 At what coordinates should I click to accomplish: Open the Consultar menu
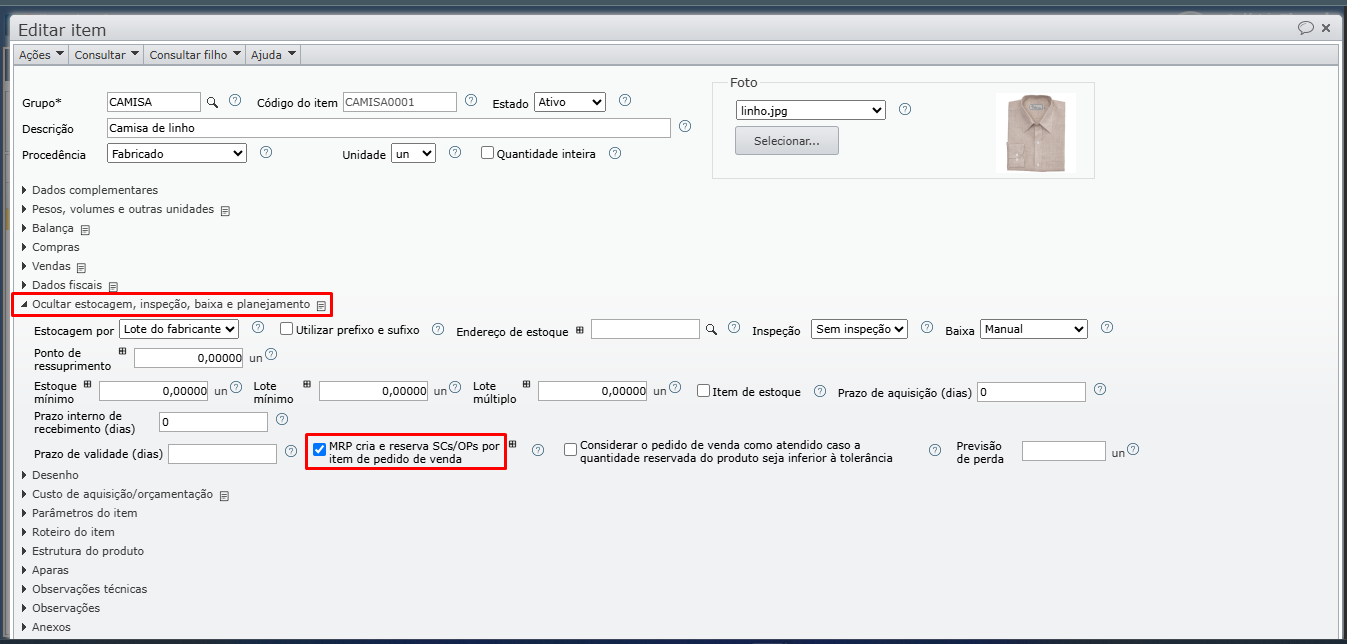point(107,55)
